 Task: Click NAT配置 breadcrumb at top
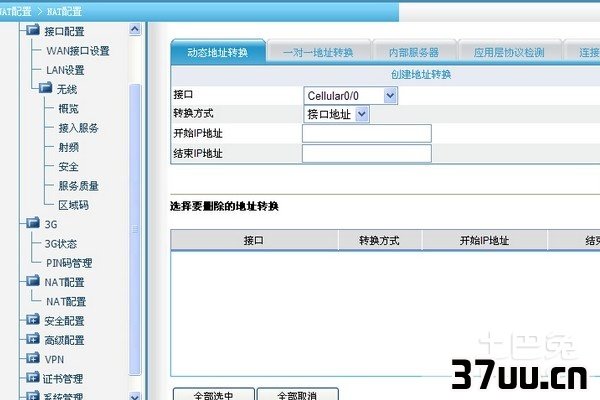click(x=64, y=11)
